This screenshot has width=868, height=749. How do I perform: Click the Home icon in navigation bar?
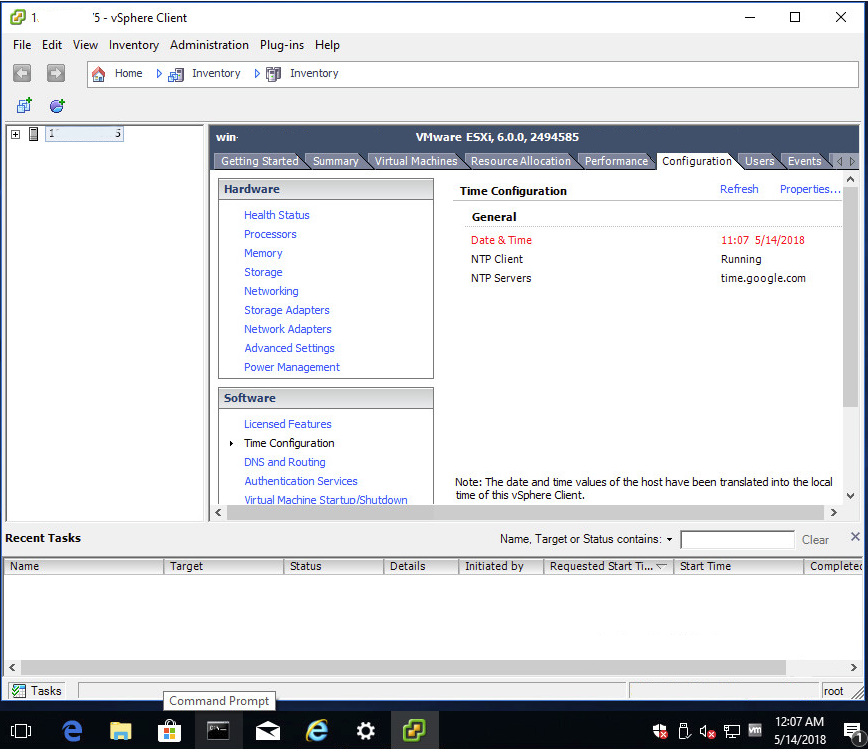point(99,74)
